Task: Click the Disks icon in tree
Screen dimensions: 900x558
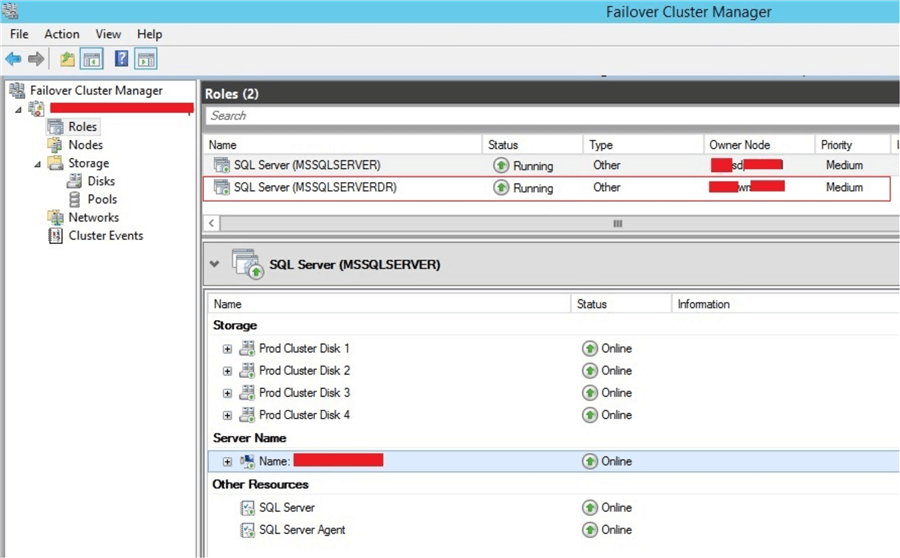Action: click(x=75, y=181)
